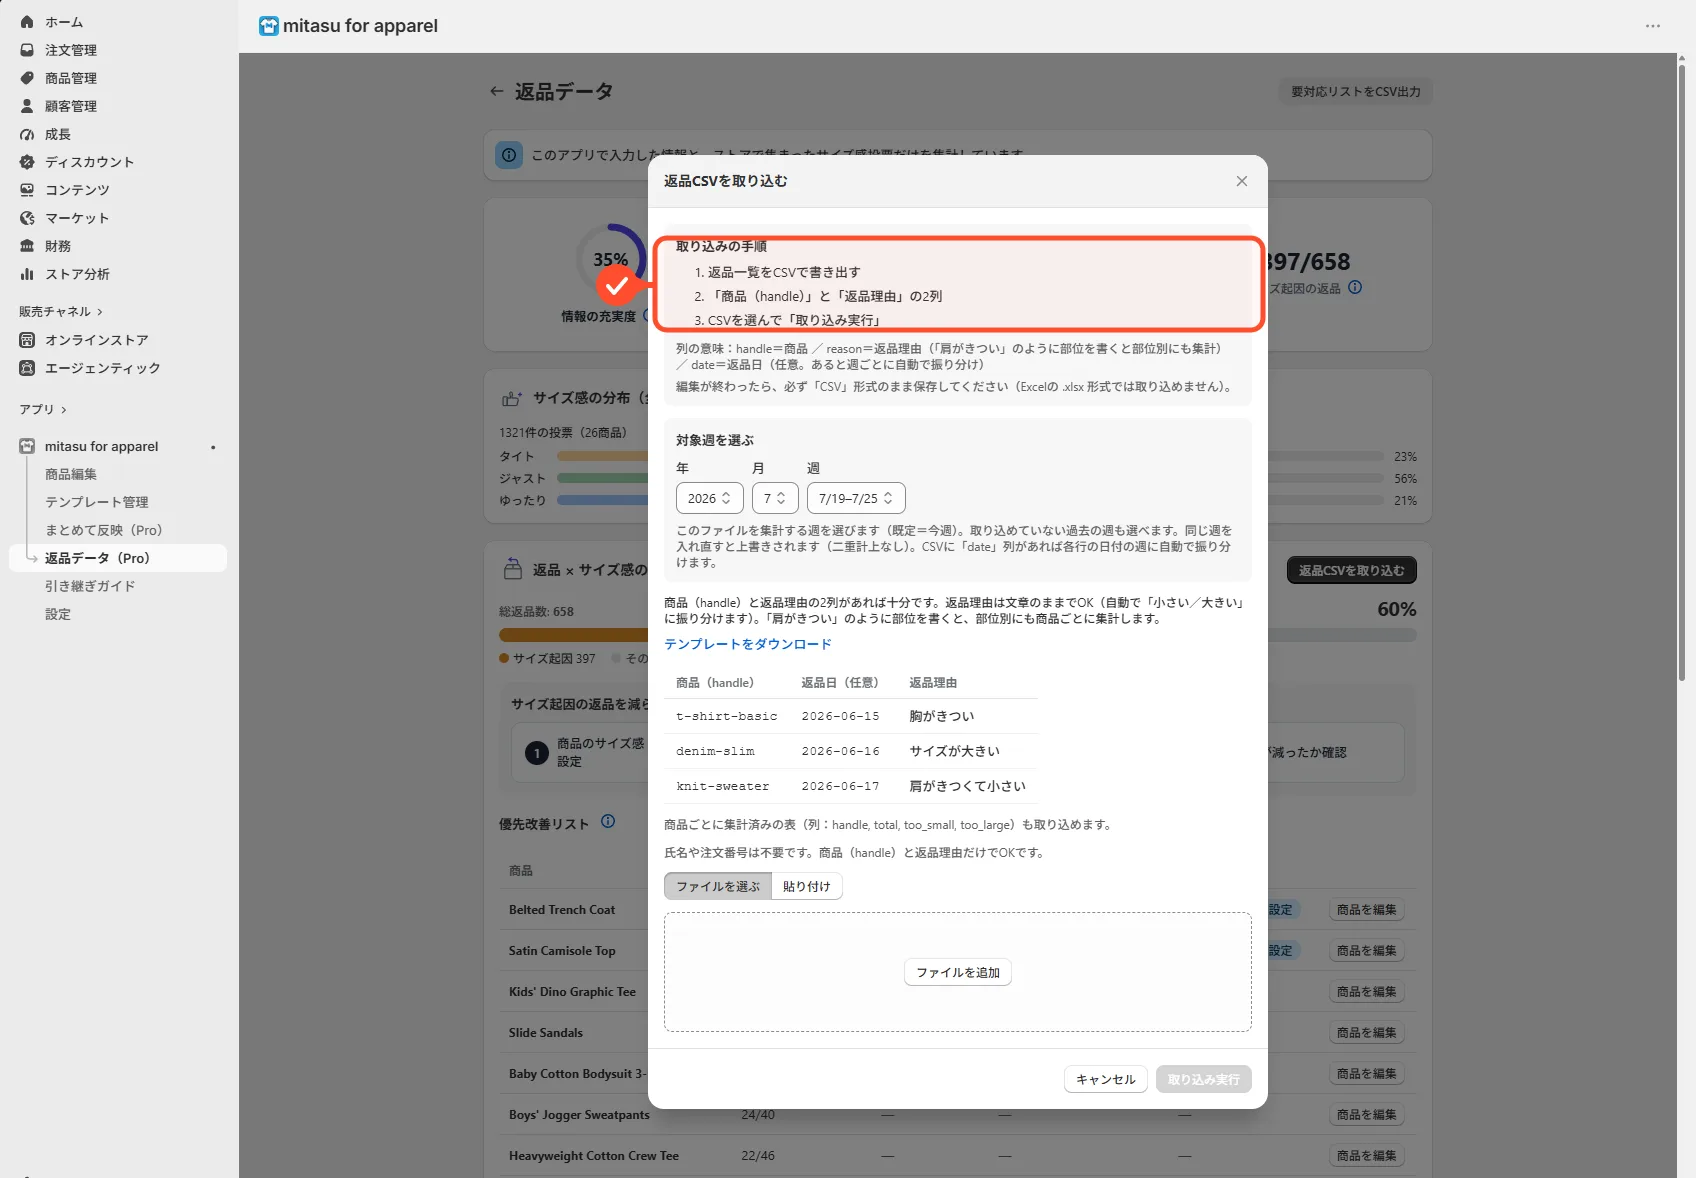Click the mitasu for apparel sidebar app icon
The height and width of the screenshot is (1178, 1696).
tap(27, 446)
